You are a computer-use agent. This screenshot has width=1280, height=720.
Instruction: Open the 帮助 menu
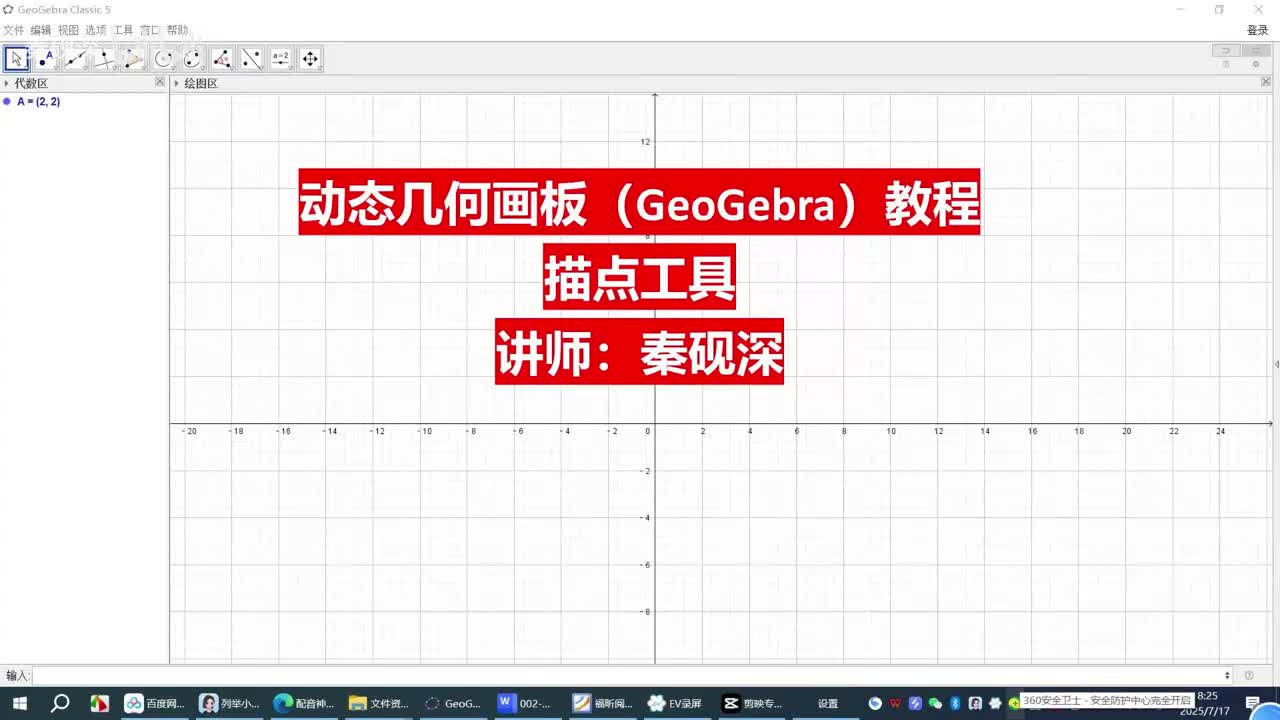click(x=177, y=31)
